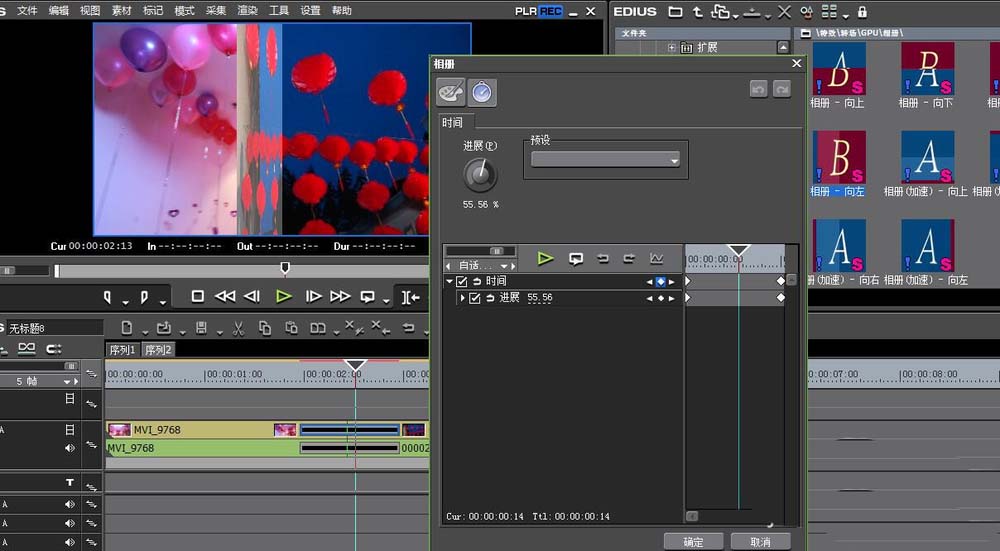Click the timeline toolbar undo icon
Viewport: 1000px width, 551px height.
409,328
